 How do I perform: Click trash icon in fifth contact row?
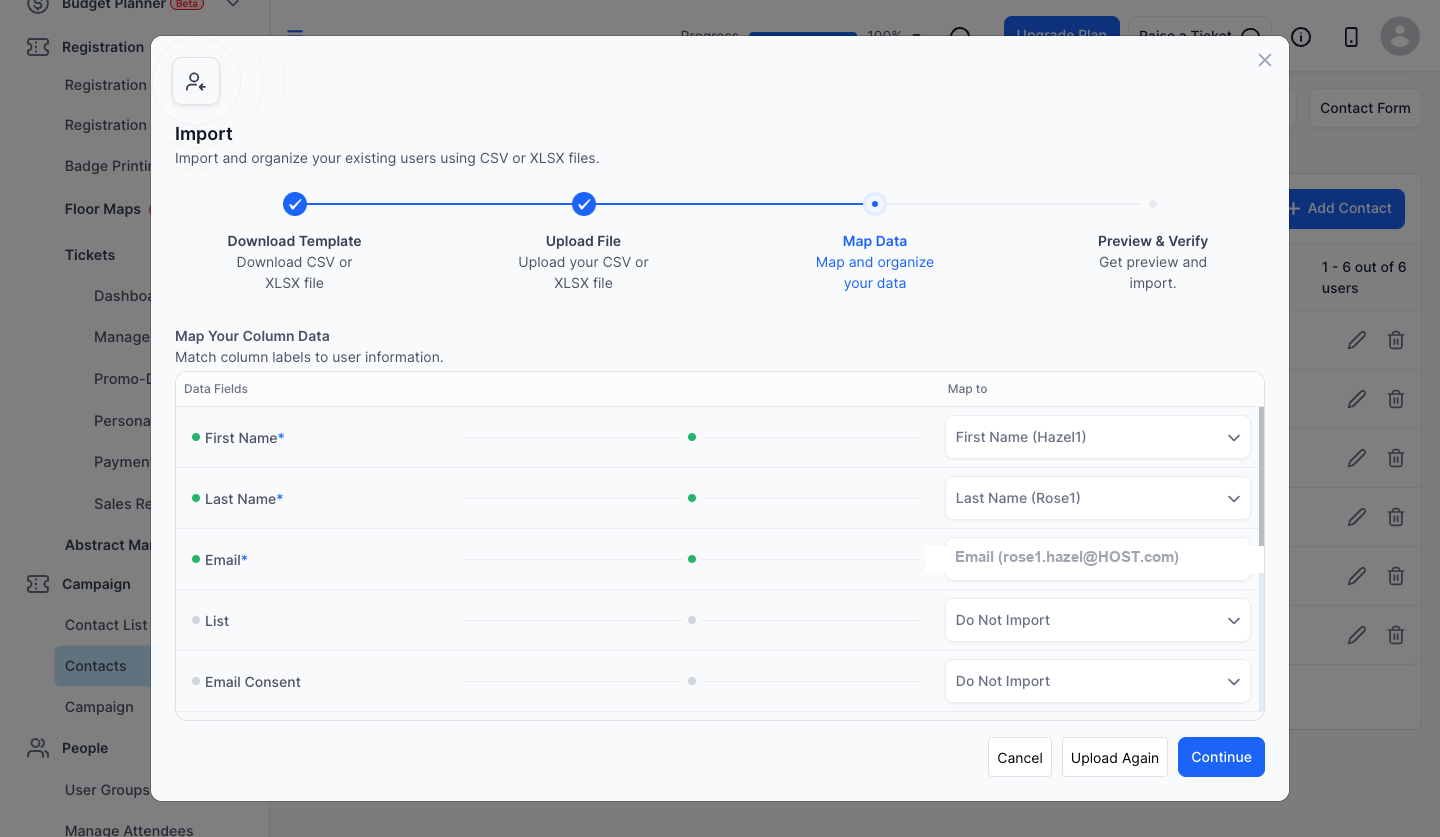tap(1396, 576)
